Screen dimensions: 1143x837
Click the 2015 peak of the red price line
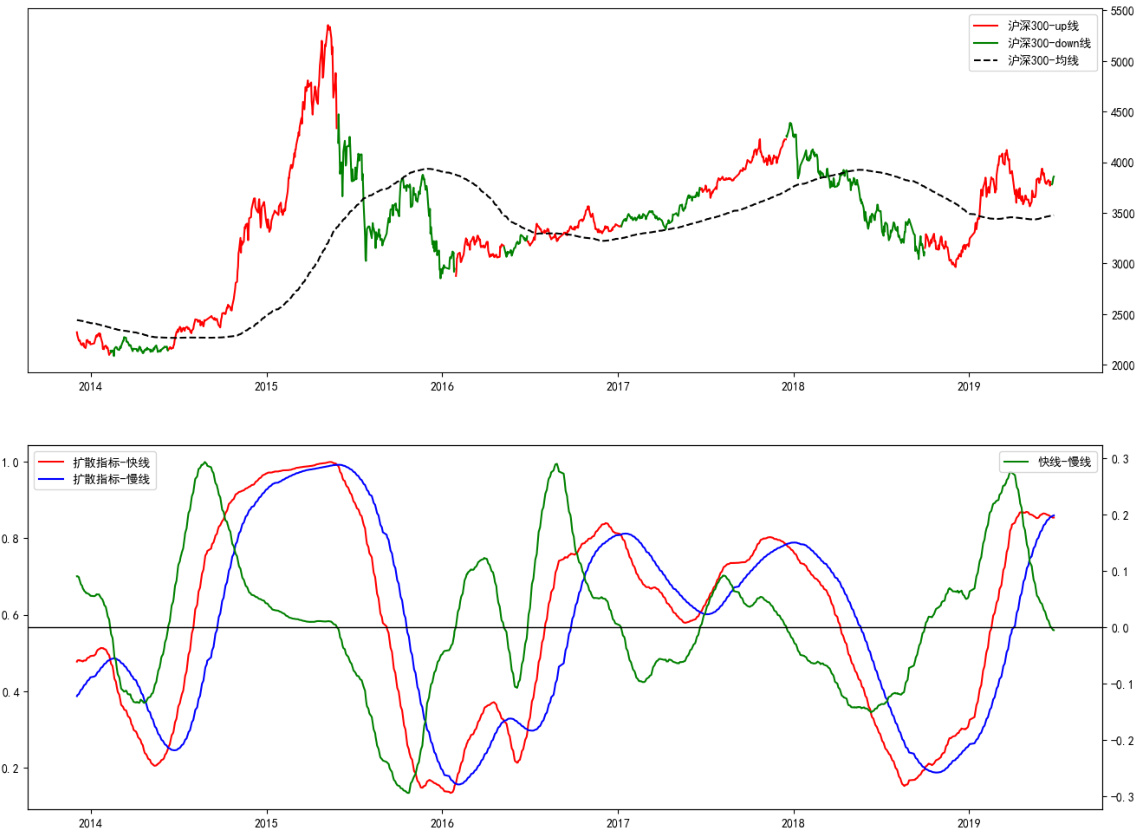coord(328,26)
